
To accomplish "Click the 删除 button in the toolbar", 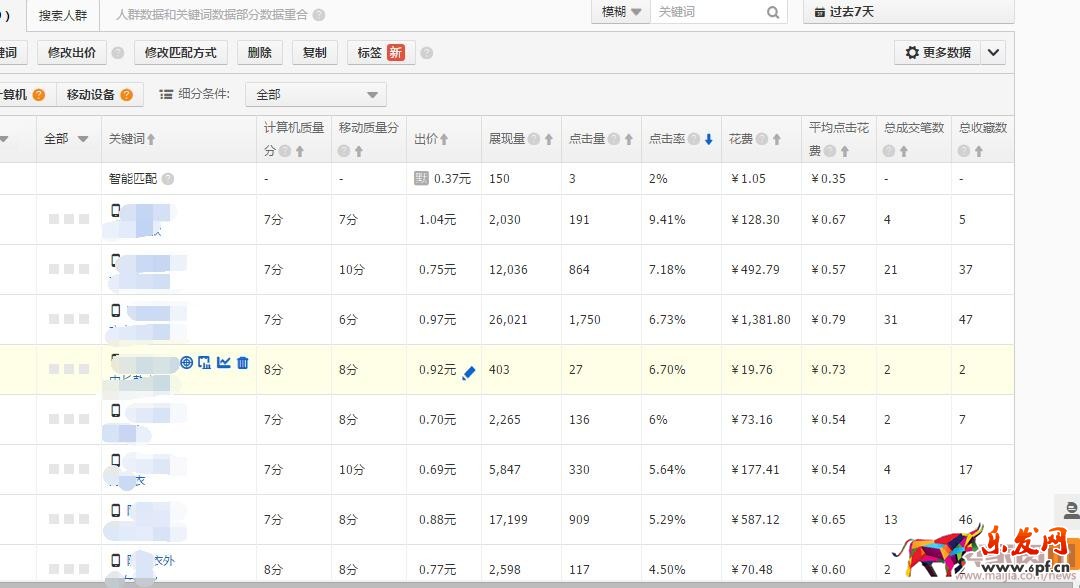I will click(259, 52).
